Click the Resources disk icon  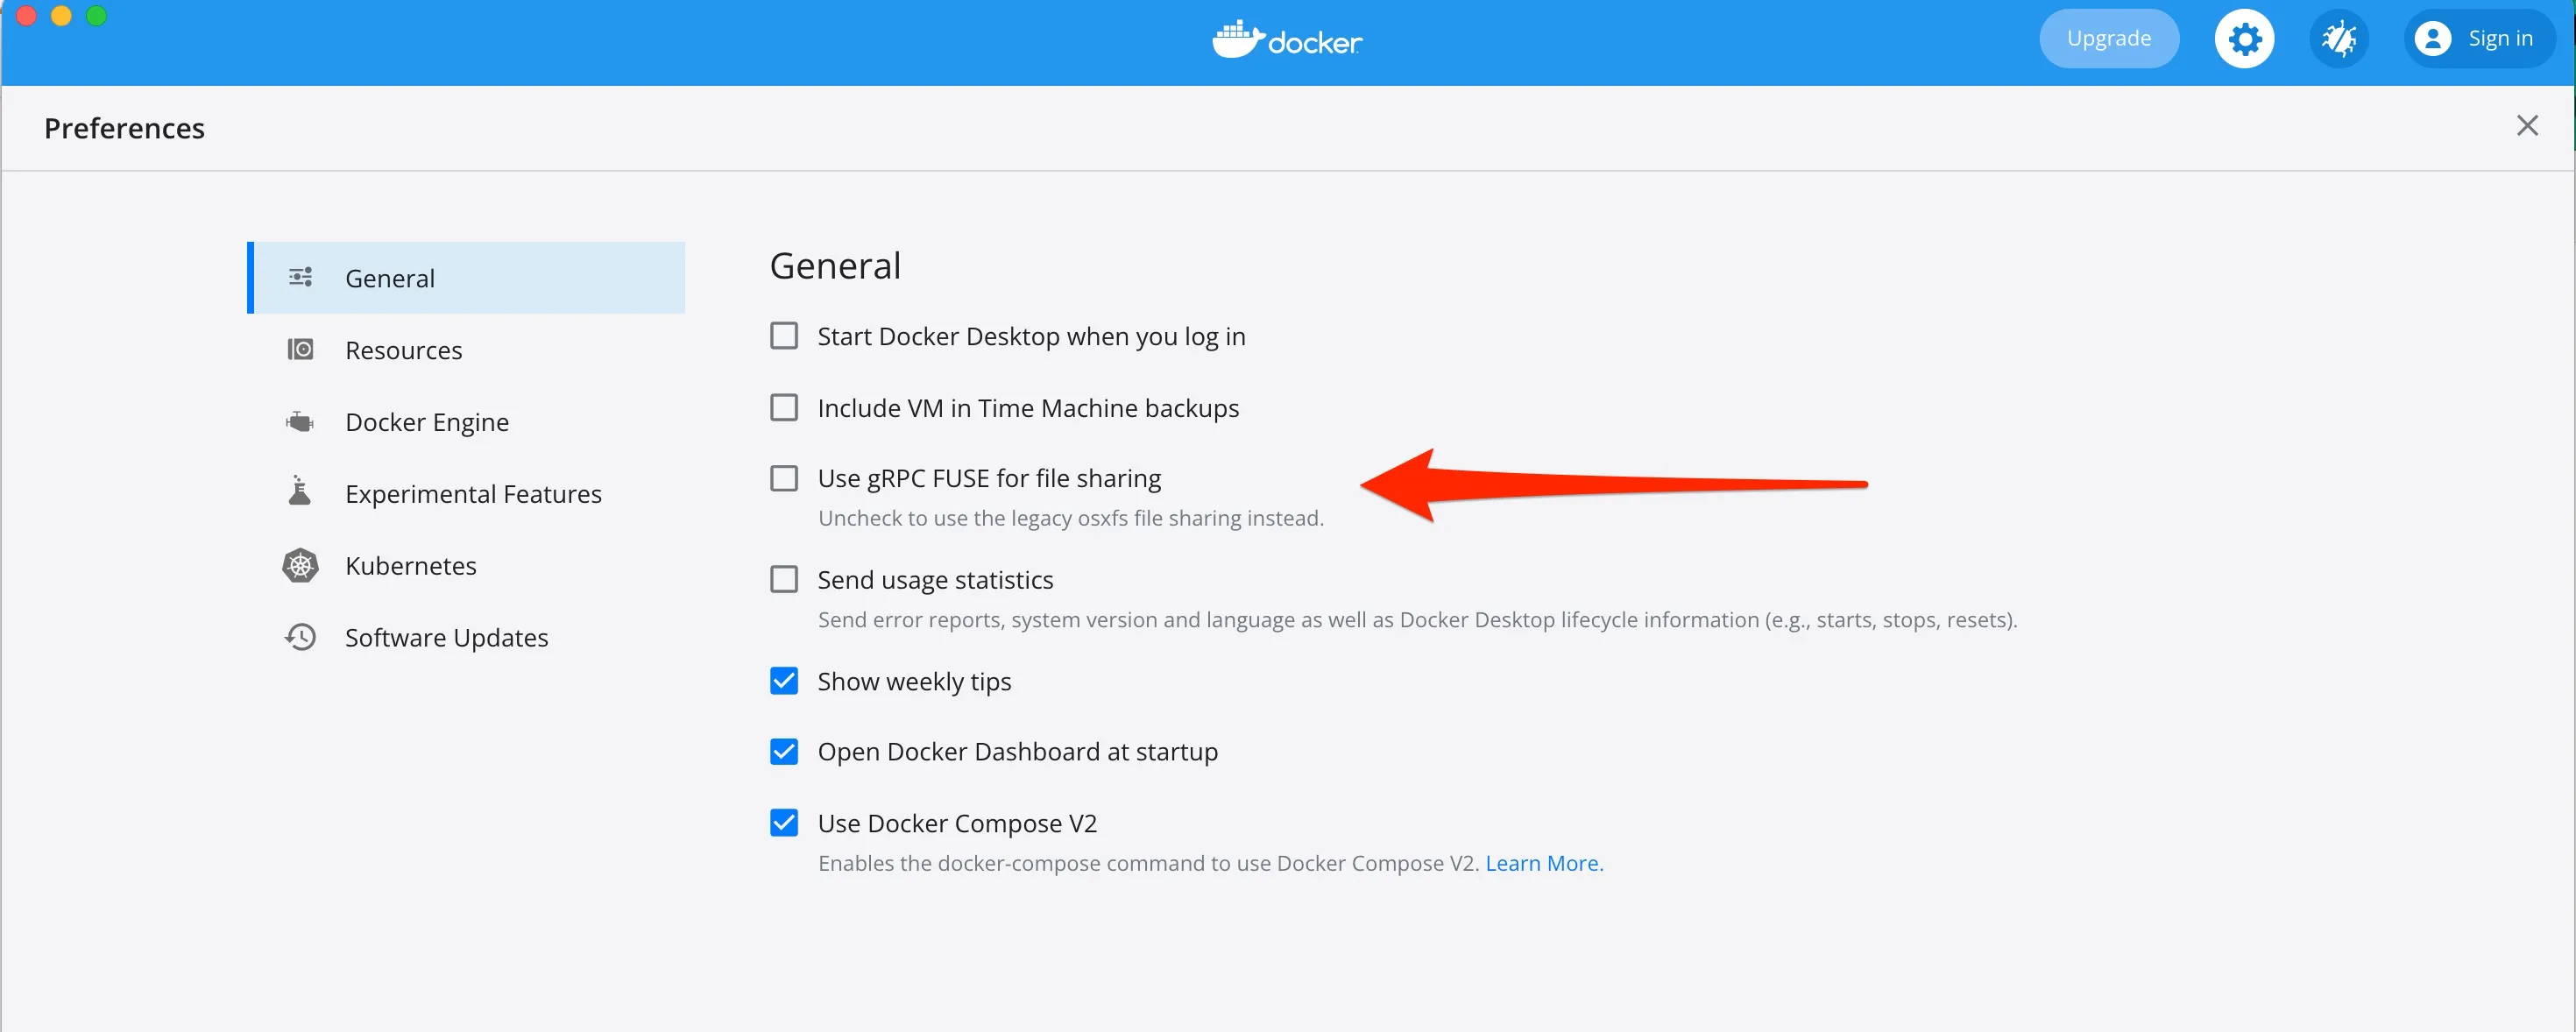(x=300, y=350)
